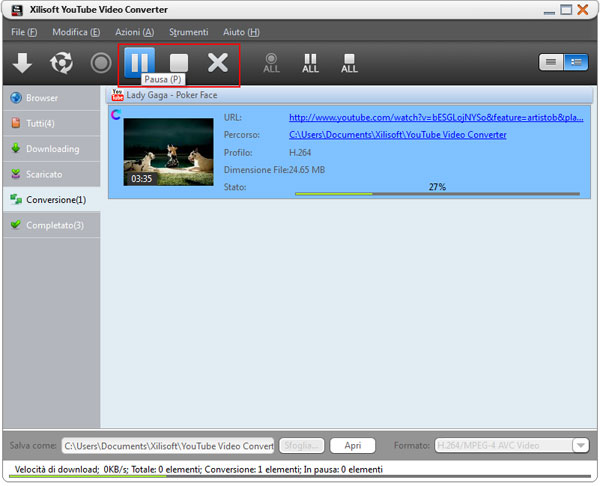Open the Browser sidebar section
The image size is (600, 486).
tap(52, 98)
